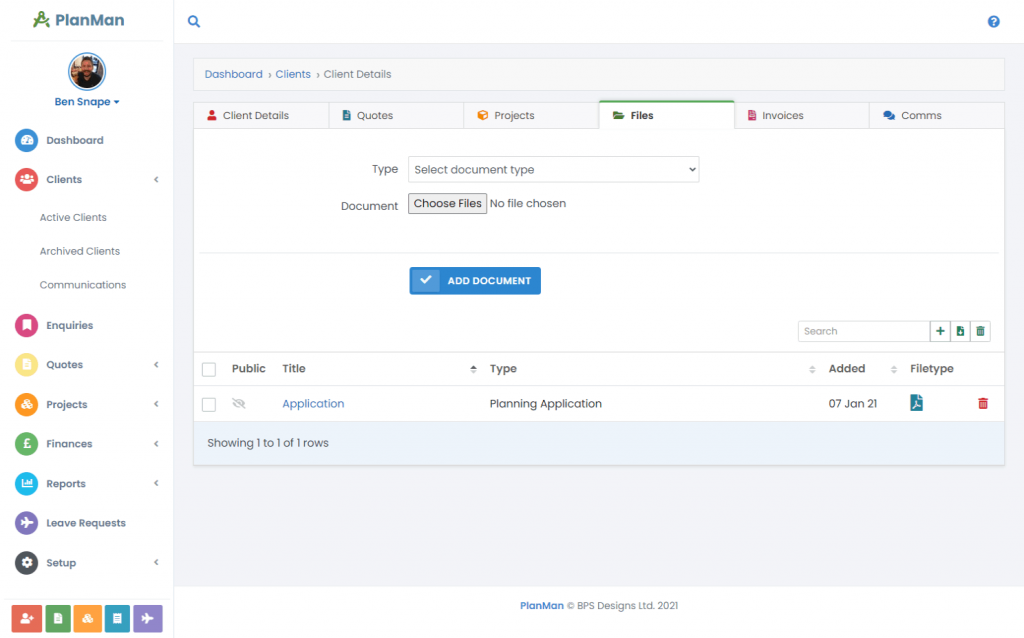
Task: Click the magnifier search icon in the top bar
Action: point(194,22)
